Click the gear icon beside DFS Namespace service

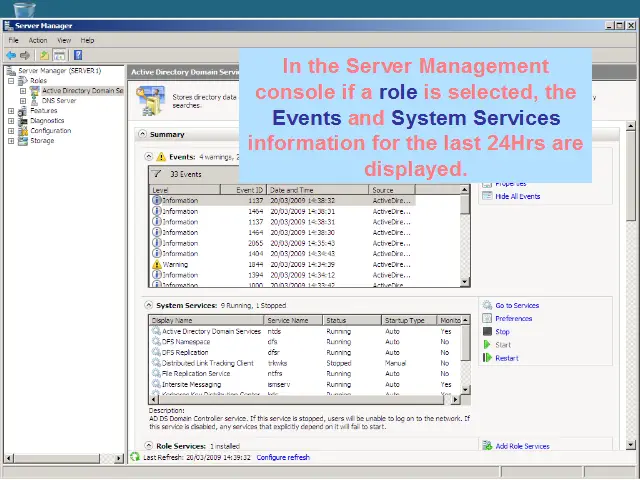point(156,341)
